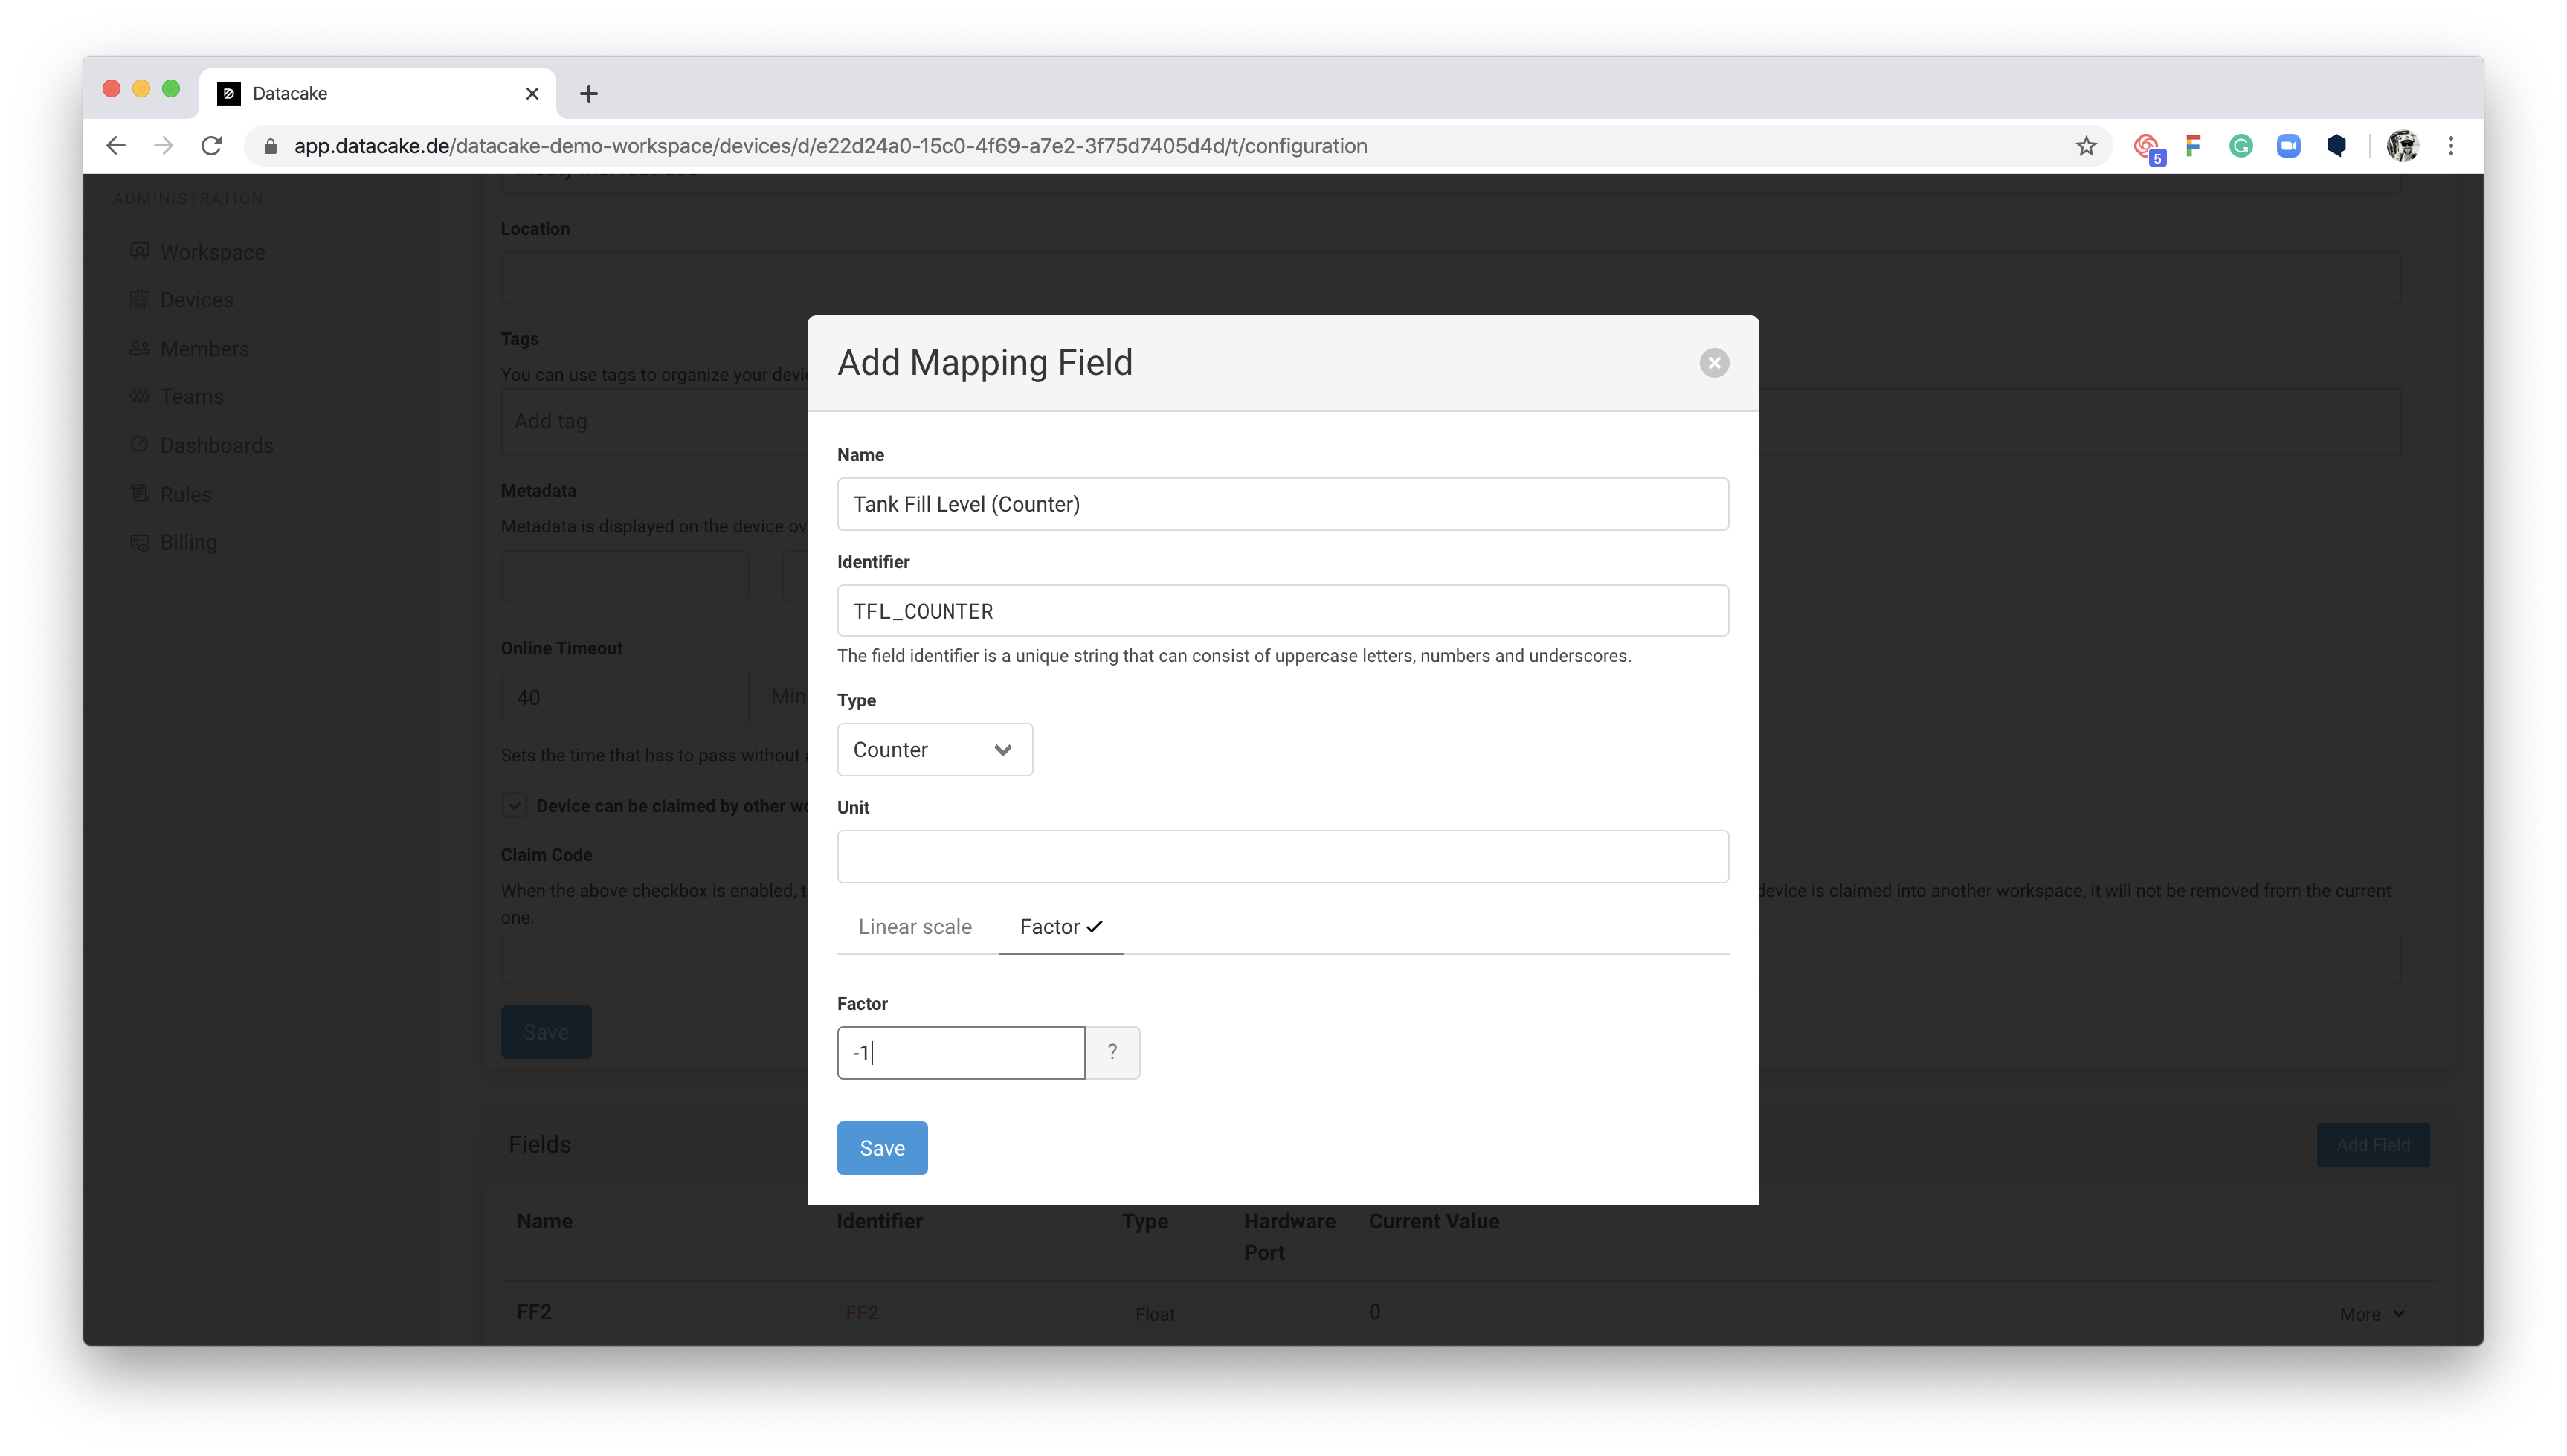The height and width of the screenshot is (1456, 2567).
Task: Click the Location input field
Action: point(1450,277)
